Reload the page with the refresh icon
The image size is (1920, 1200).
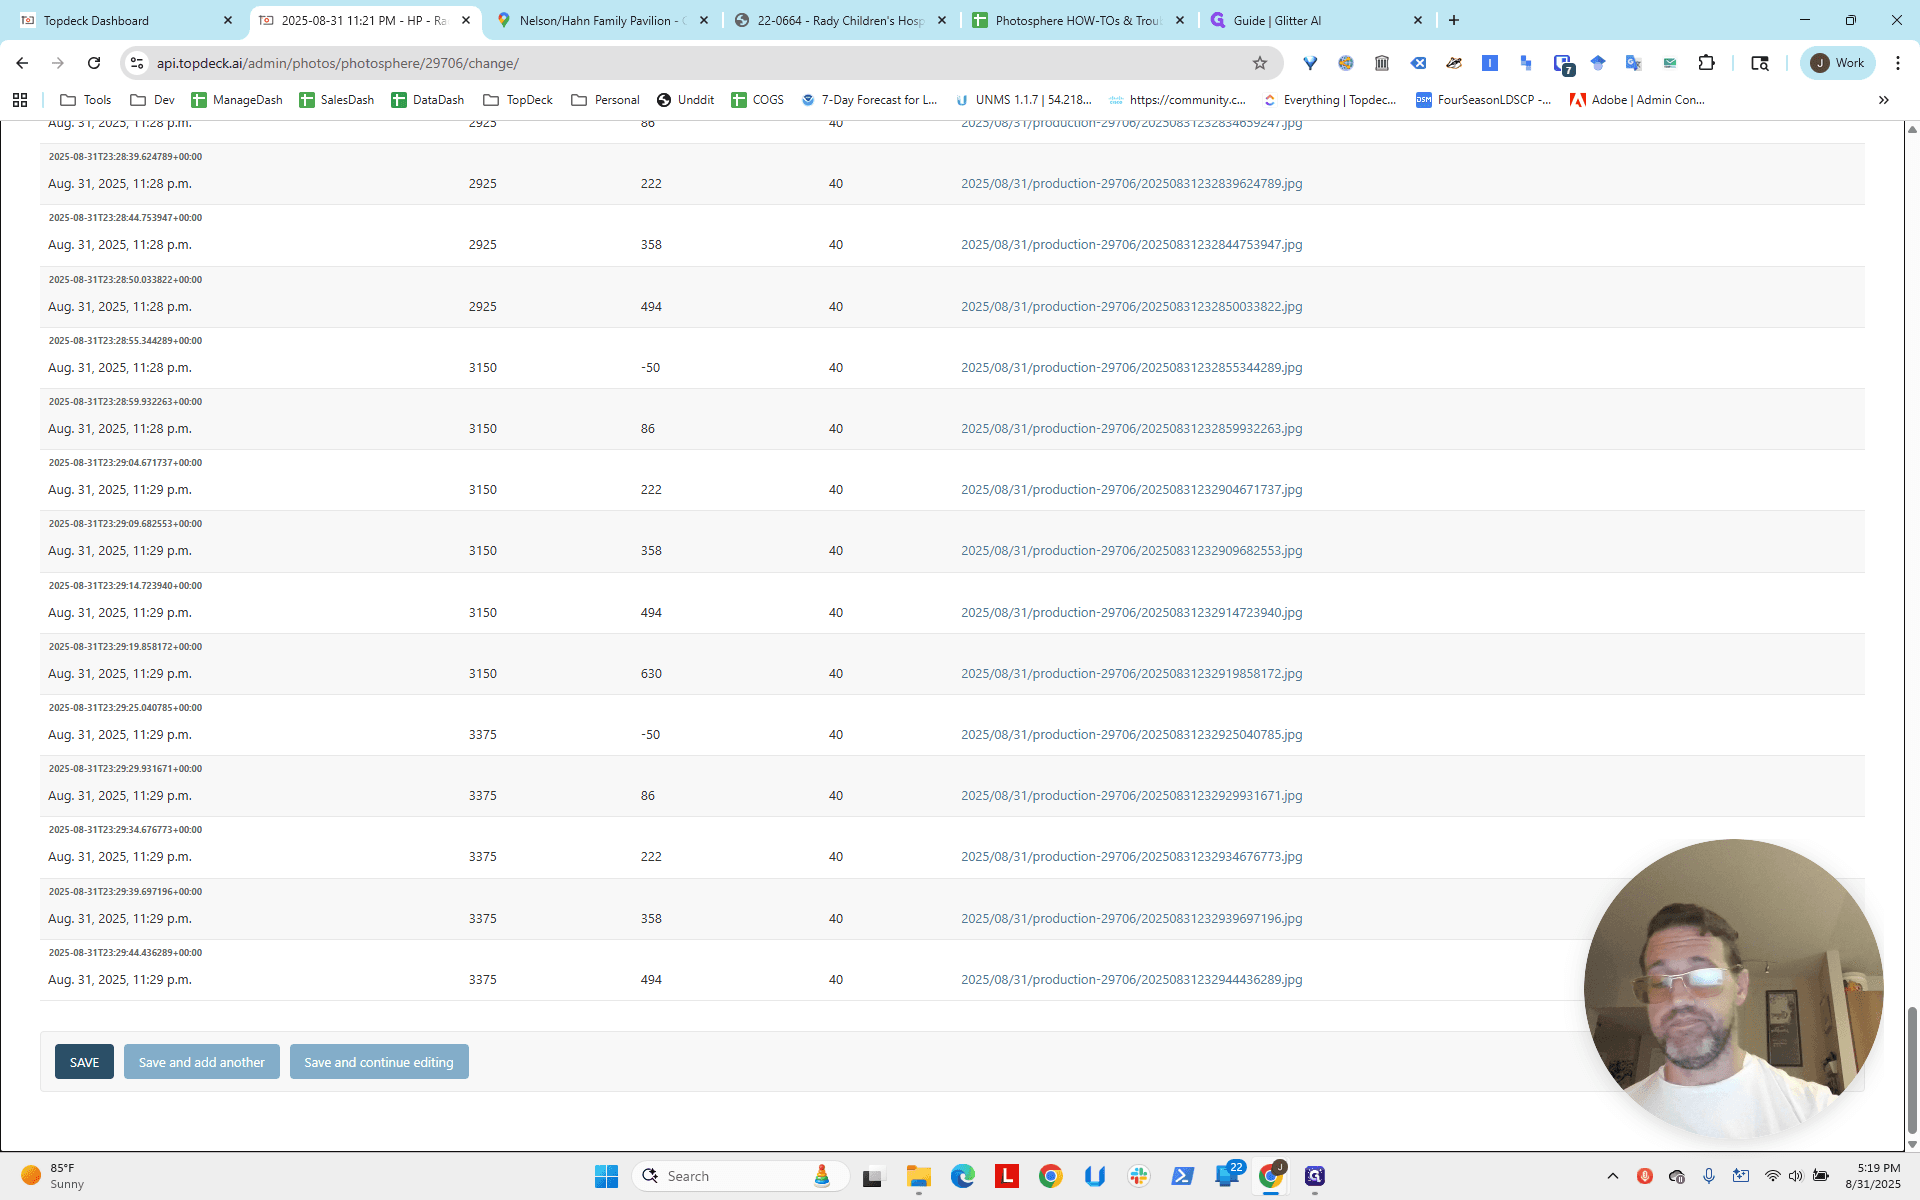tap(94, 63)
